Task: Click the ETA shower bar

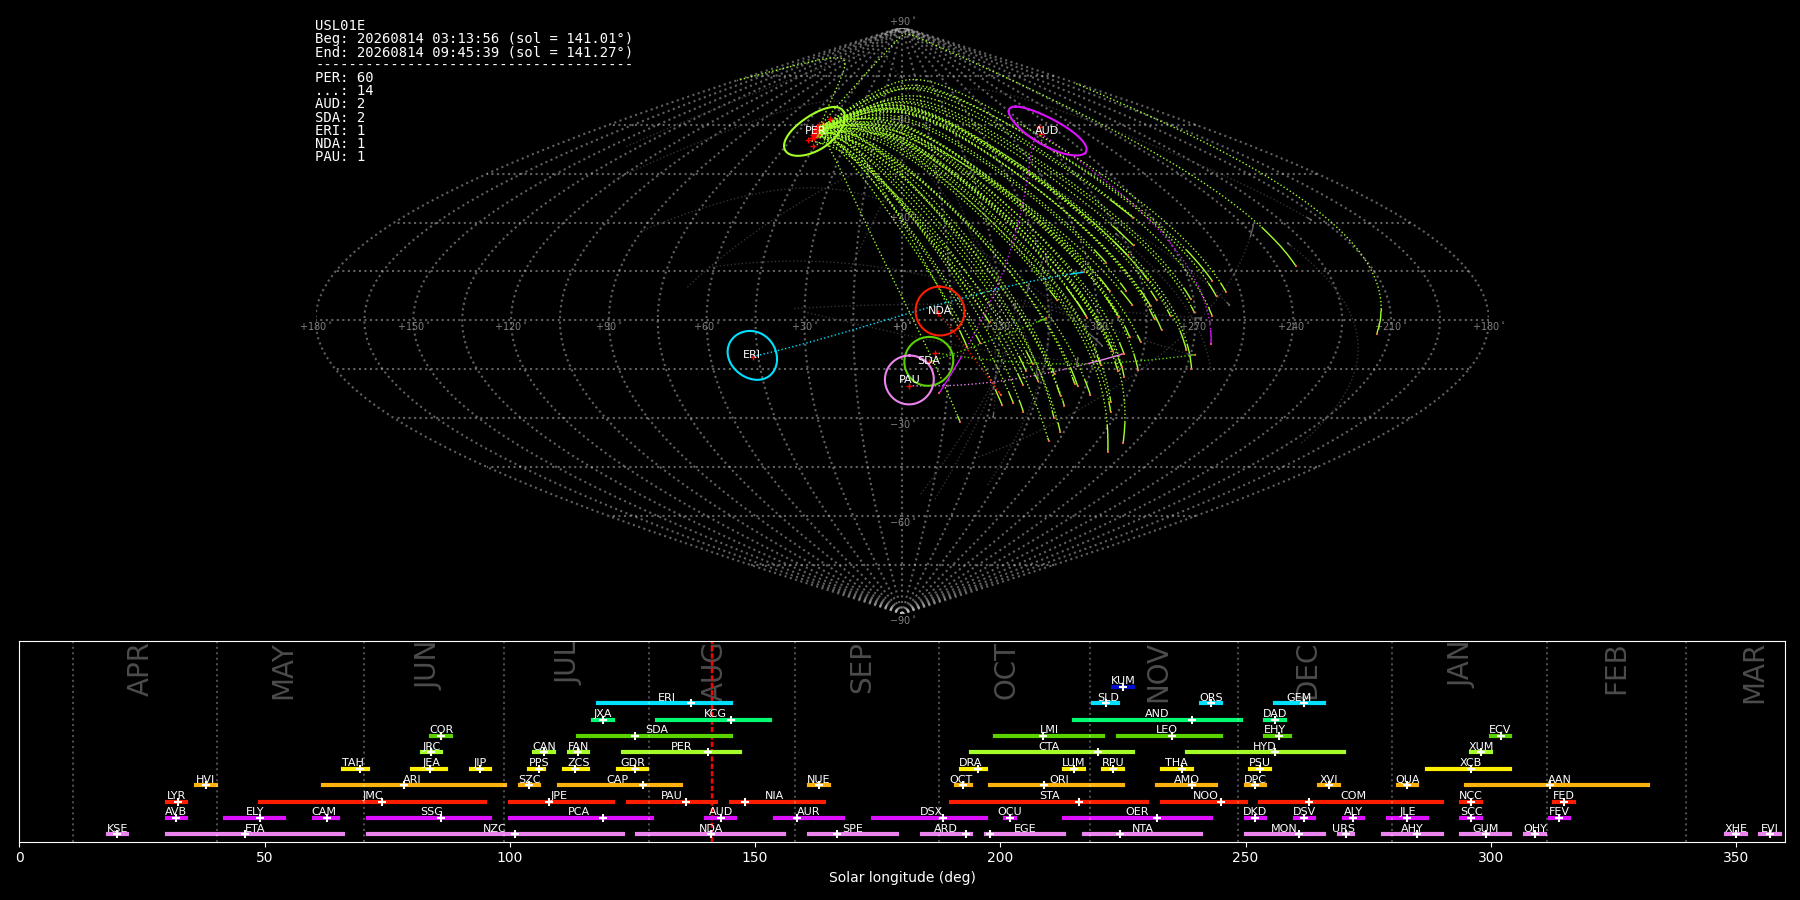Action: click(x=255, y=834)
